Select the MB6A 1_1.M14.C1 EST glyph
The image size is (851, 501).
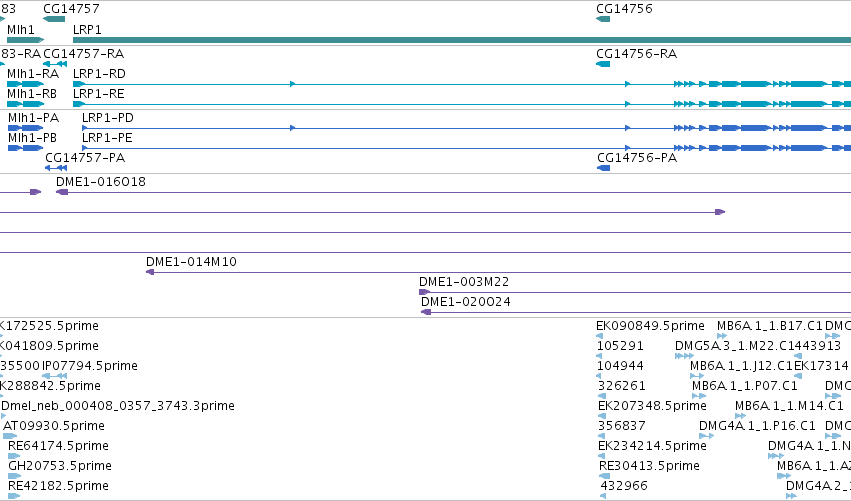(740, 416)
